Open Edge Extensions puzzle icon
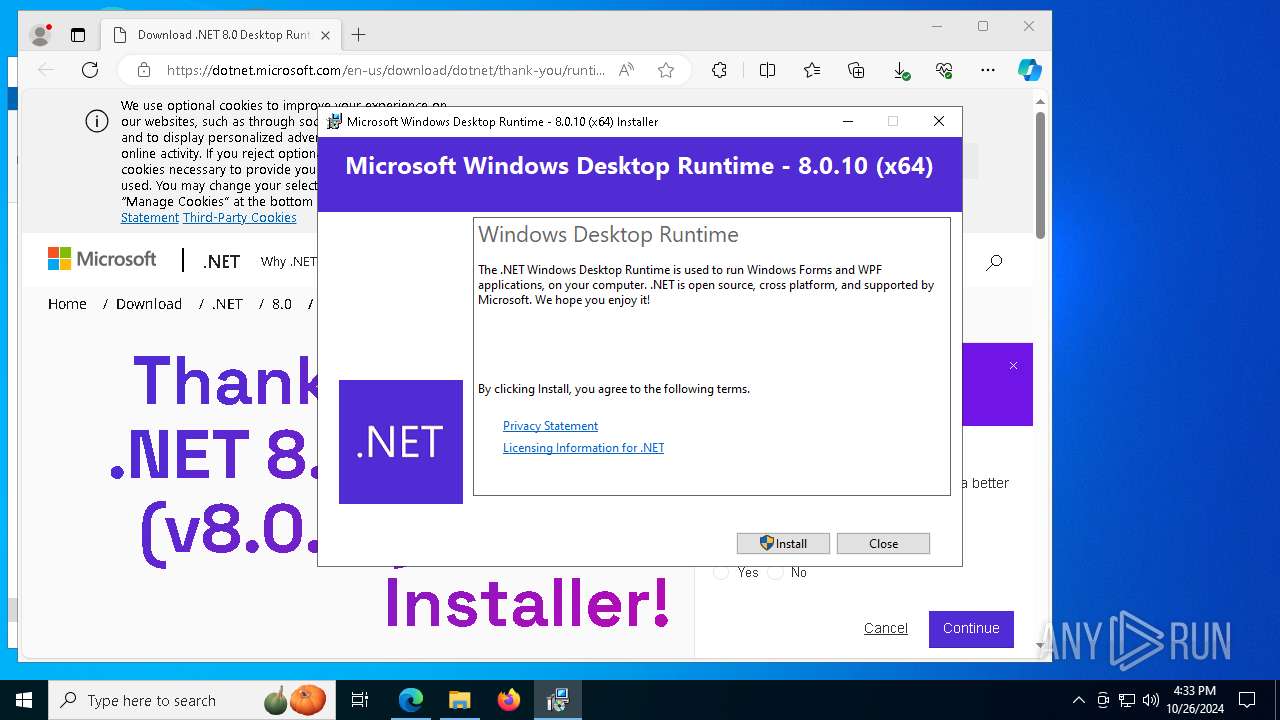1280x720 pixels. pos(719,70)
